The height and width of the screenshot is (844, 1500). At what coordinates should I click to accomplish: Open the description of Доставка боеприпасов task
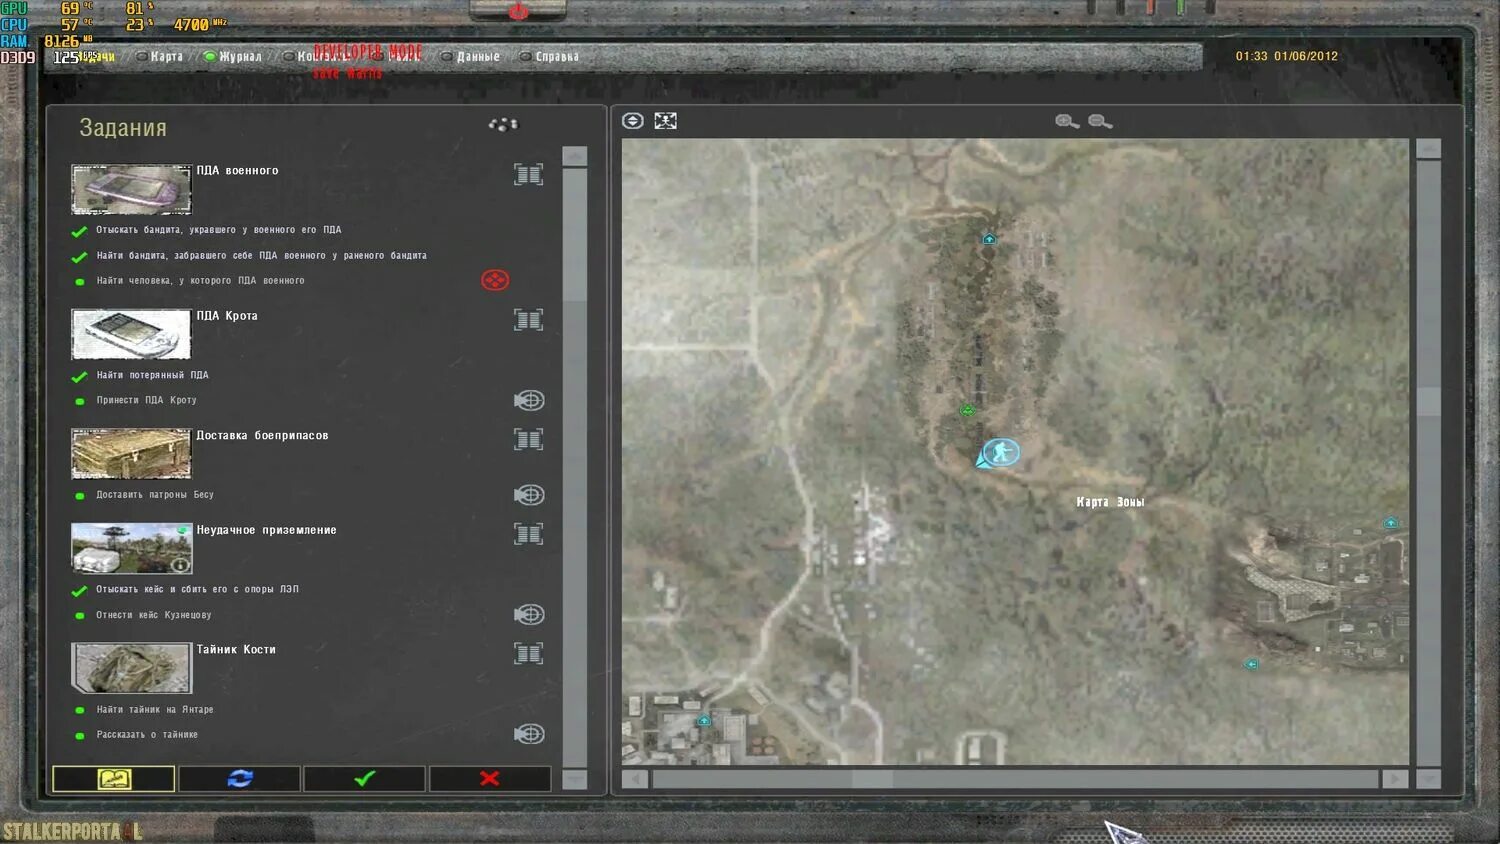[528, 440]
